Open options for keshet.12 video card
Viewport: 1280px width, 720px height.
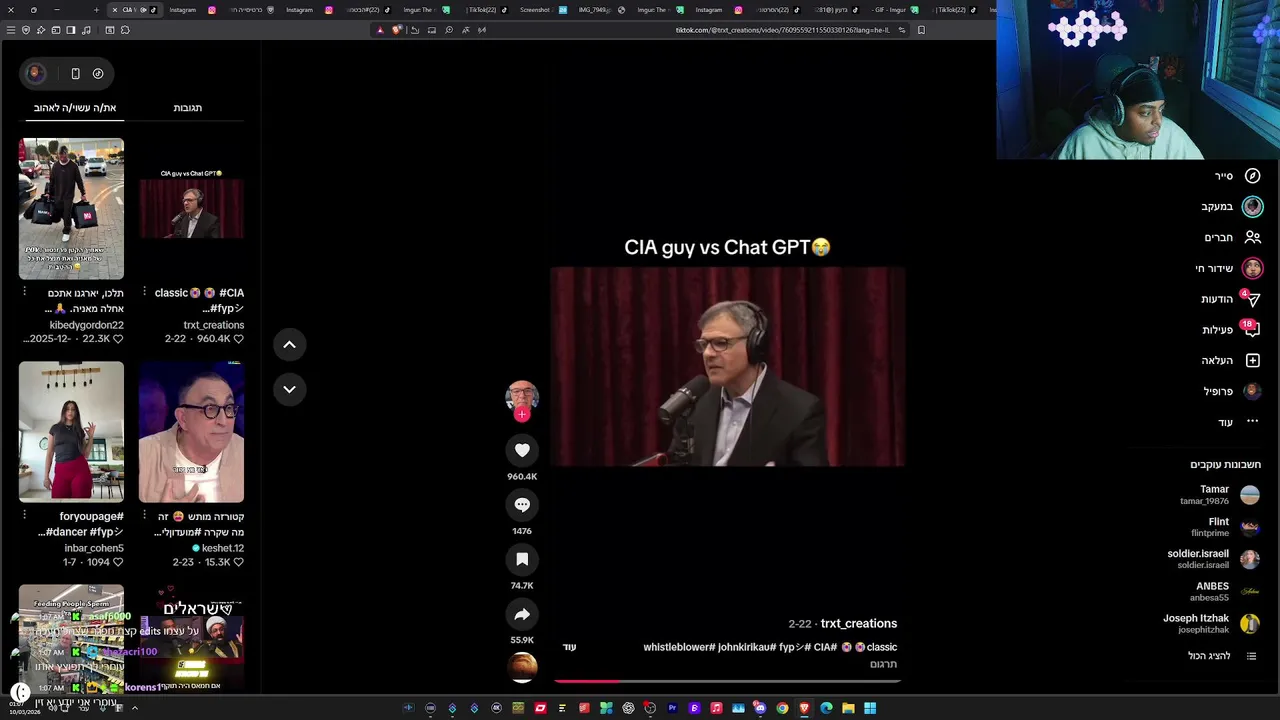pos(145,516)
